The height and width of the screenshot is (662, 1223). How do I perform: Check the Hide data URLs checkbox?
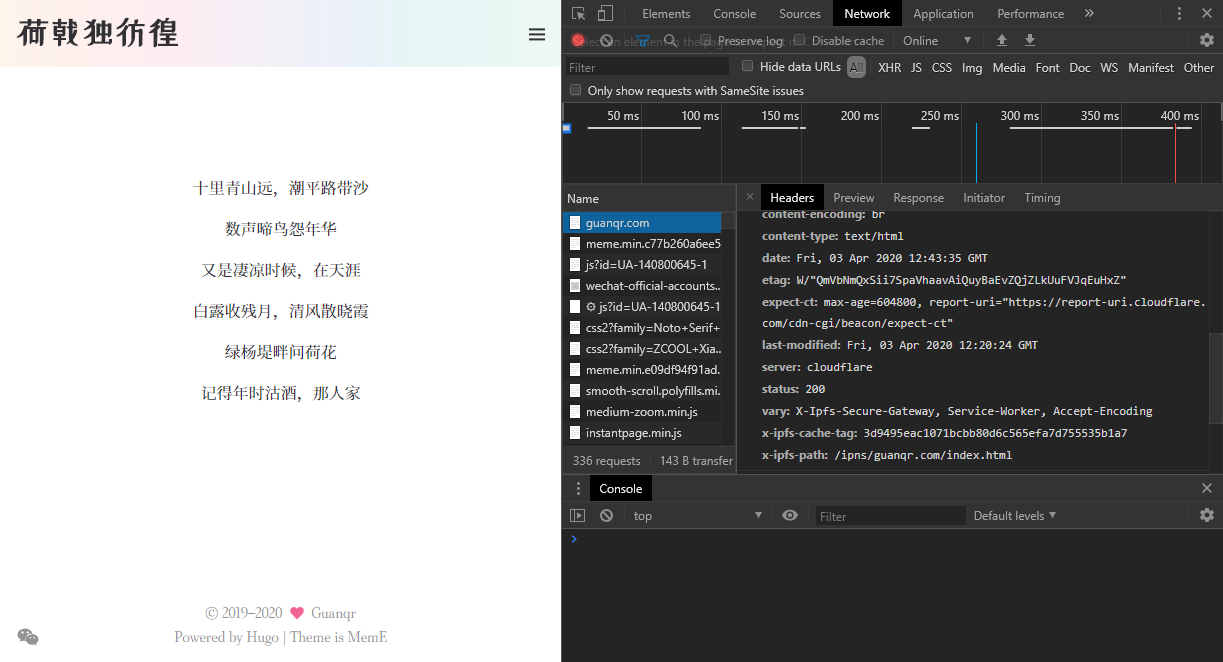click(x=747, y=66)
